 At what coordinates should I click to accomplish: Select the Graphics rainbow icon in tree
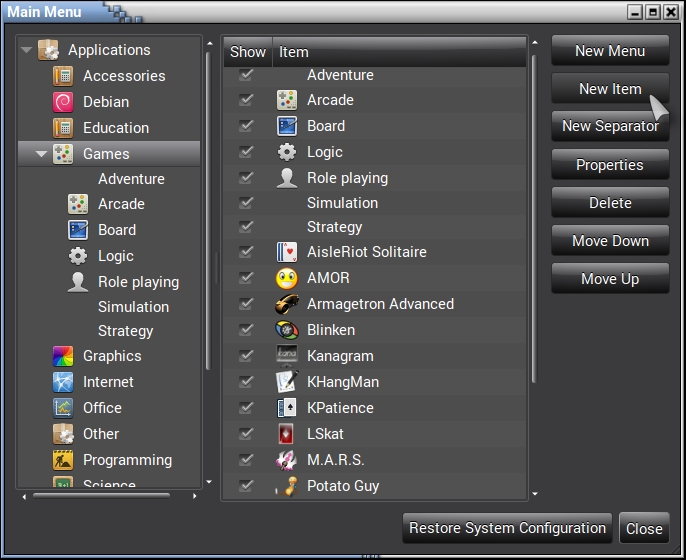[63, 356]
